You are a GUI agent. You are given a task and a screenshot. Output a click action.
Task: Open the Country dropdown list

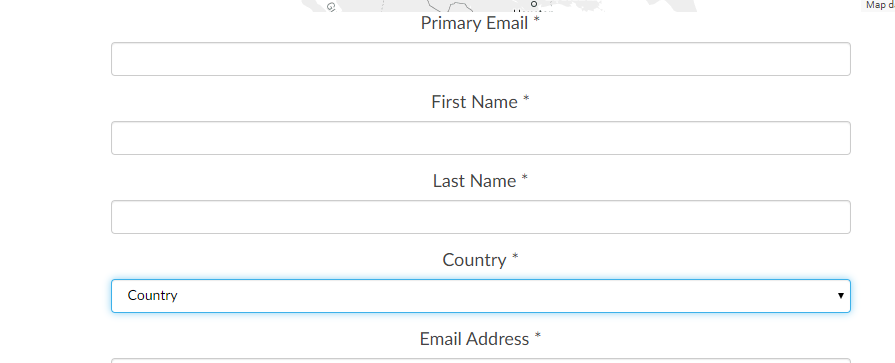coord(481,296)
